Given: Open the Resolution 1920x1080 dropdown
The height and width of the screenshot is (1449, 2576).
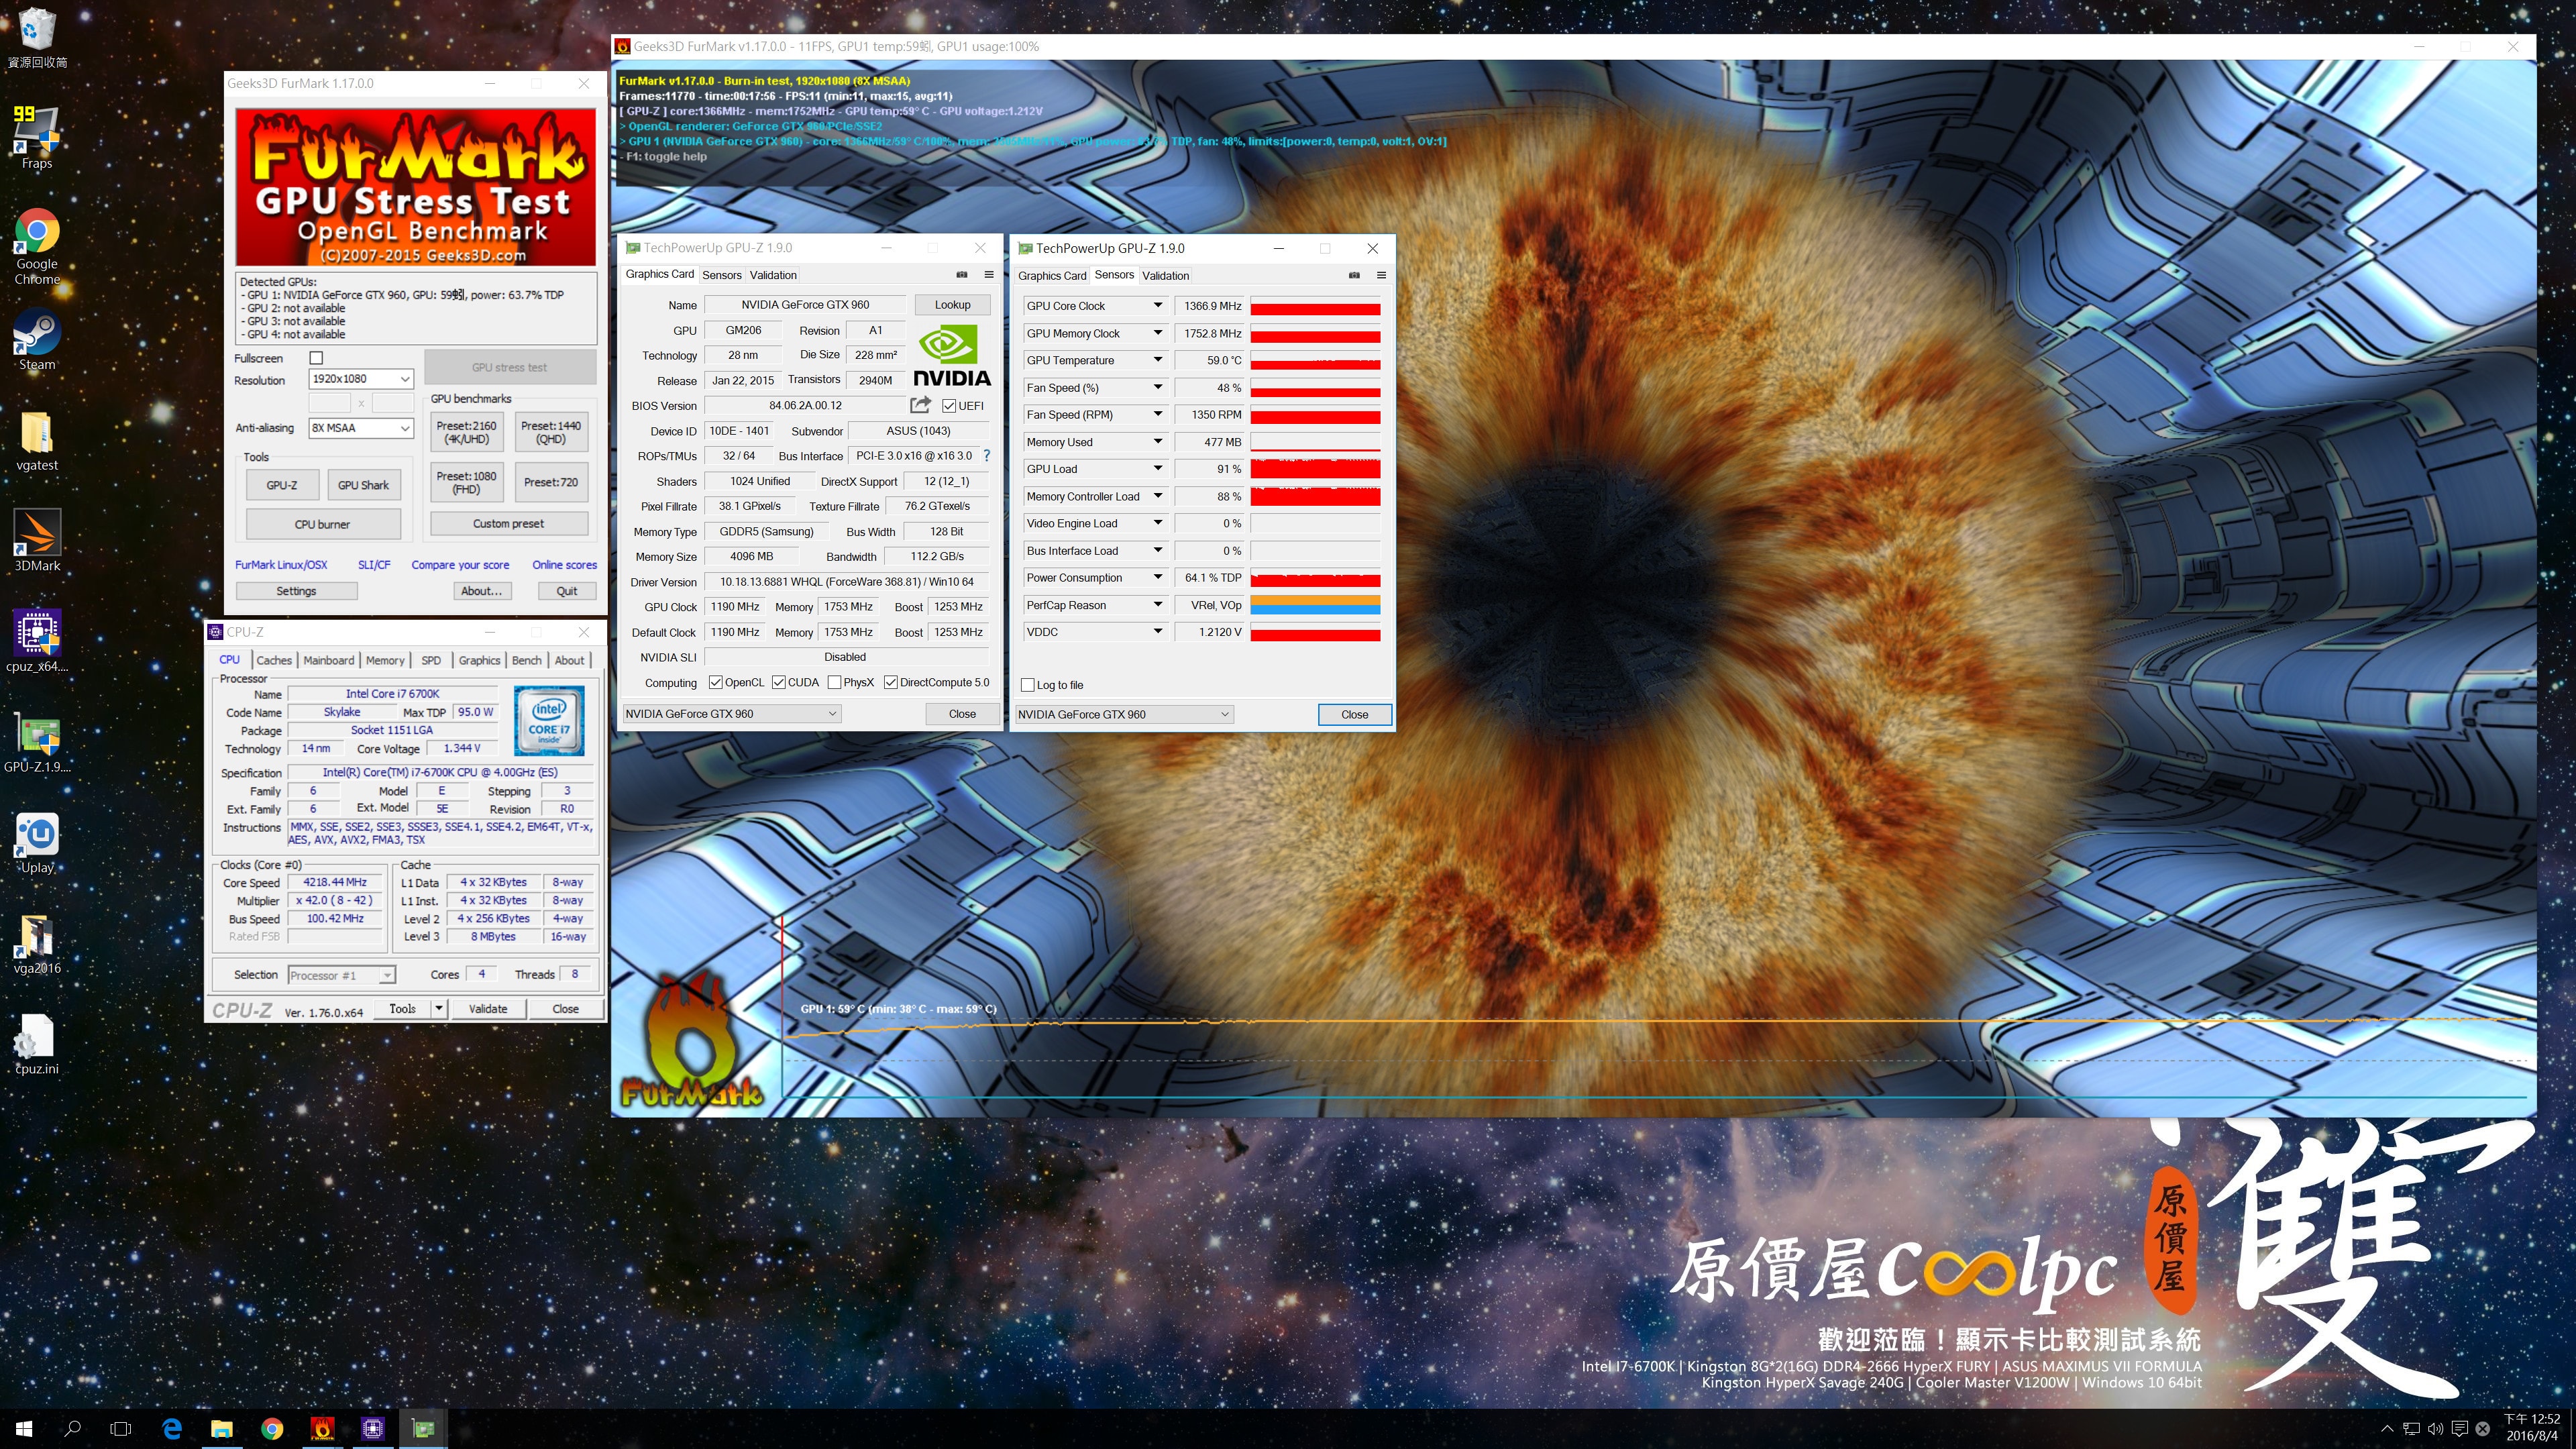Looking at the screenshot, I should tap(360, 379).
